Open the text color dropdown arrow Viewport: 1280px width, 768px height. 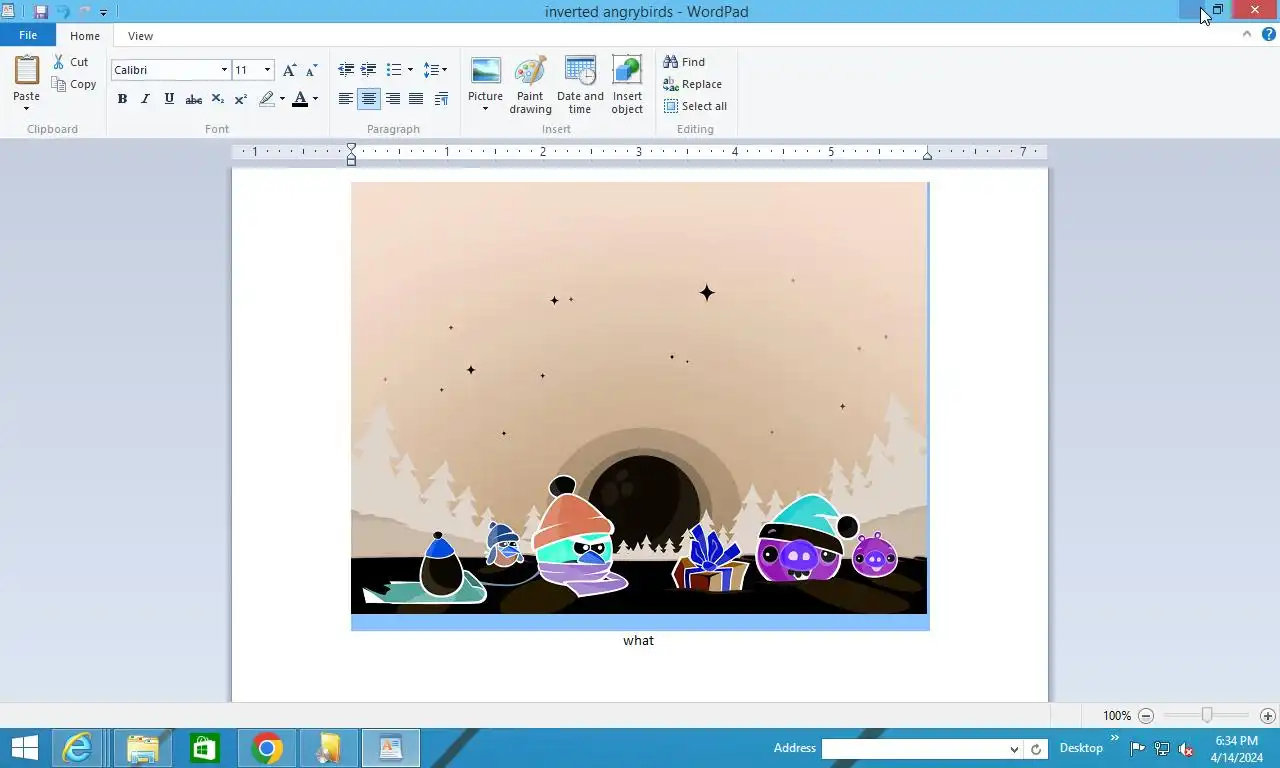point(315,99)
